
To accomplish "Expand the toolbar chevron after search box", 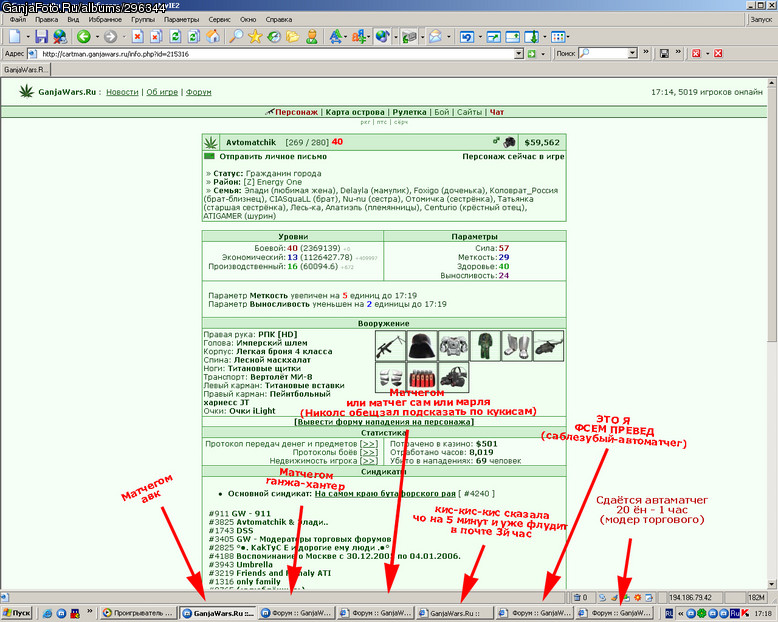I will pos(646,52).
